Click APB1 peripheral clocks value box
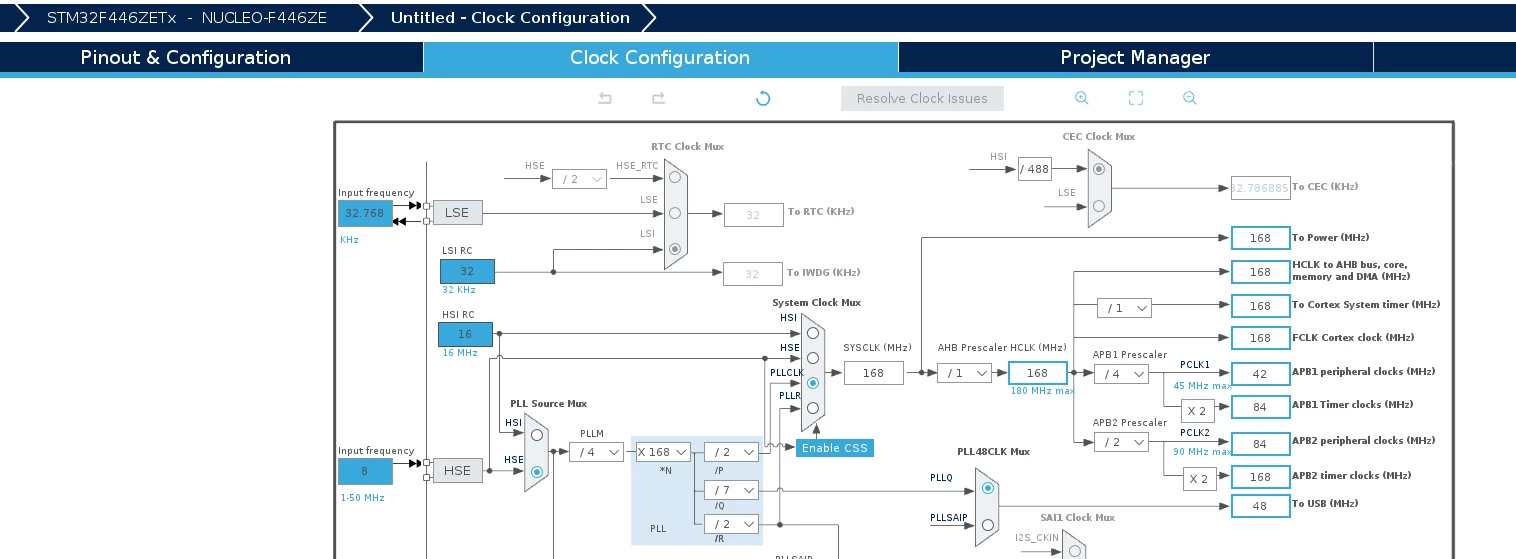This screenshot has width=1516, height=559. pos(1260,374)
